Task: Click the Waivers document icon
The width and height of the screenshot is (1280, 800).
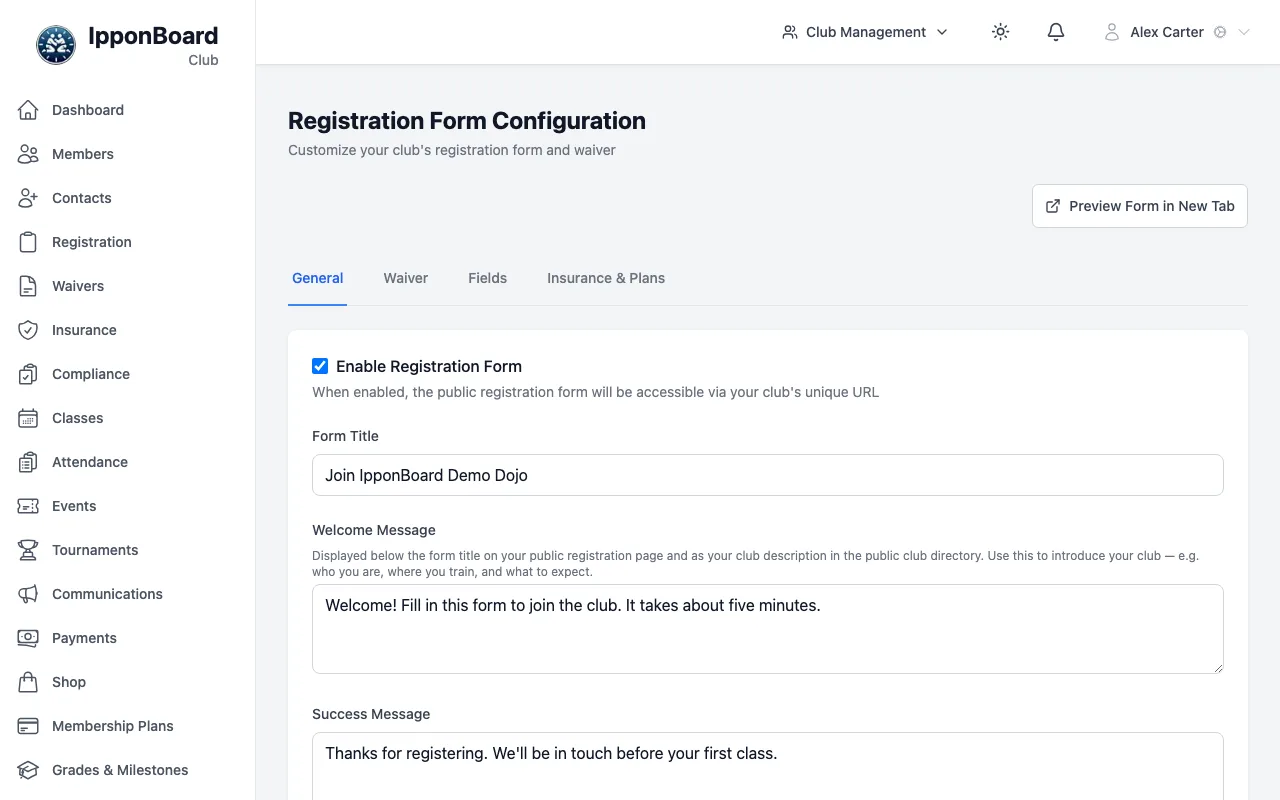Action: pos(28,286)
